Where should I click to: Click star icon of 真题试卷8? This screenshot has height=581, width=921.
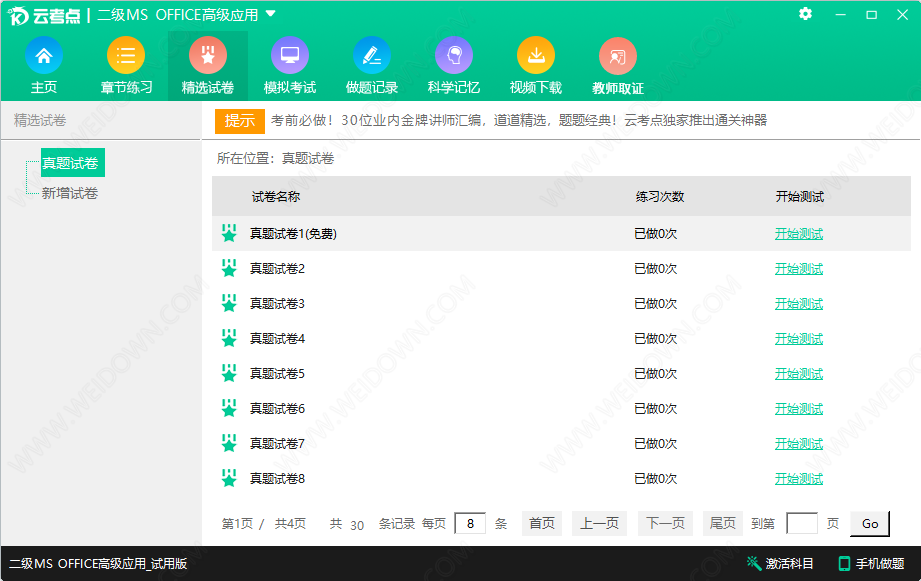[x=229, y=478]
